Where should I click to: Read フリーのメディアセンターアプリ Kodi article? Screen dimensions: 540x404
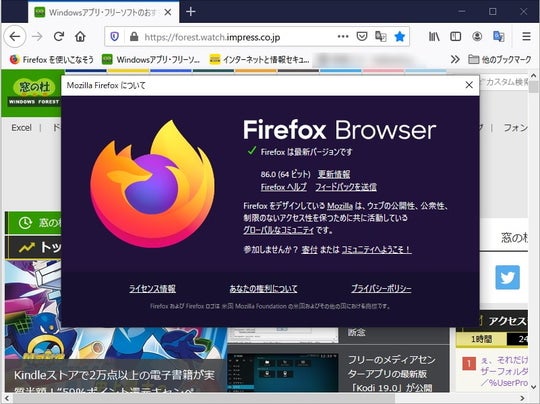pyautogui.click(x=392, y=374)
